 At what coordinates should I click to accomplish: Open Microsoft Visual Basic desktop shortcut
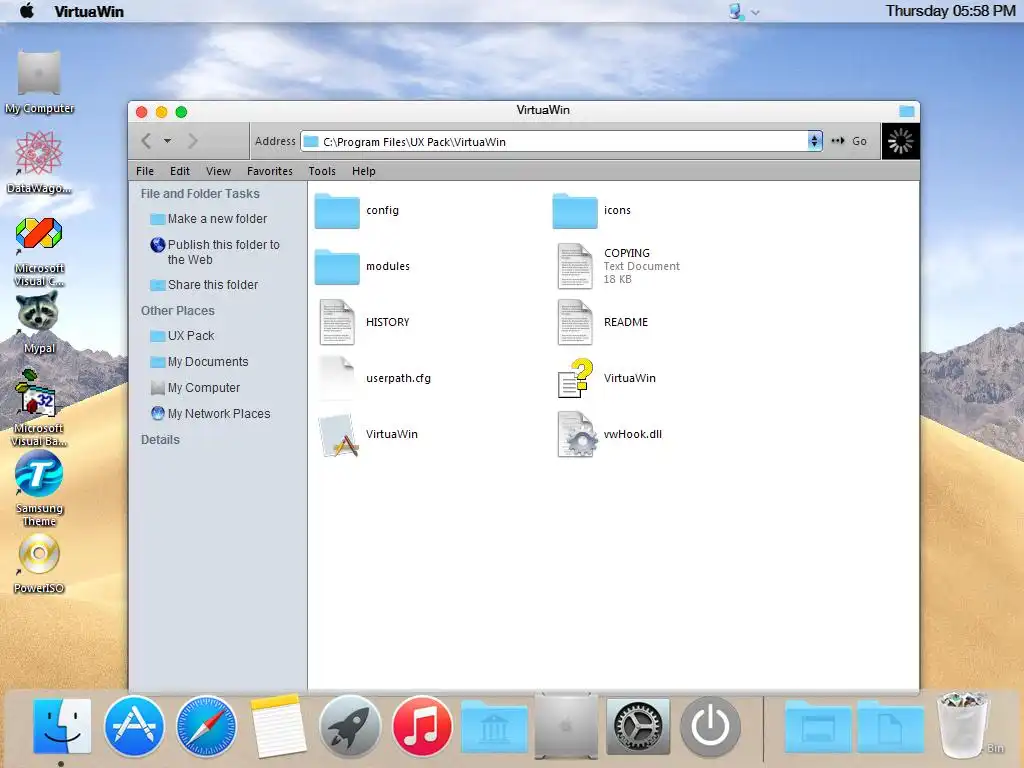coord(39,408)
